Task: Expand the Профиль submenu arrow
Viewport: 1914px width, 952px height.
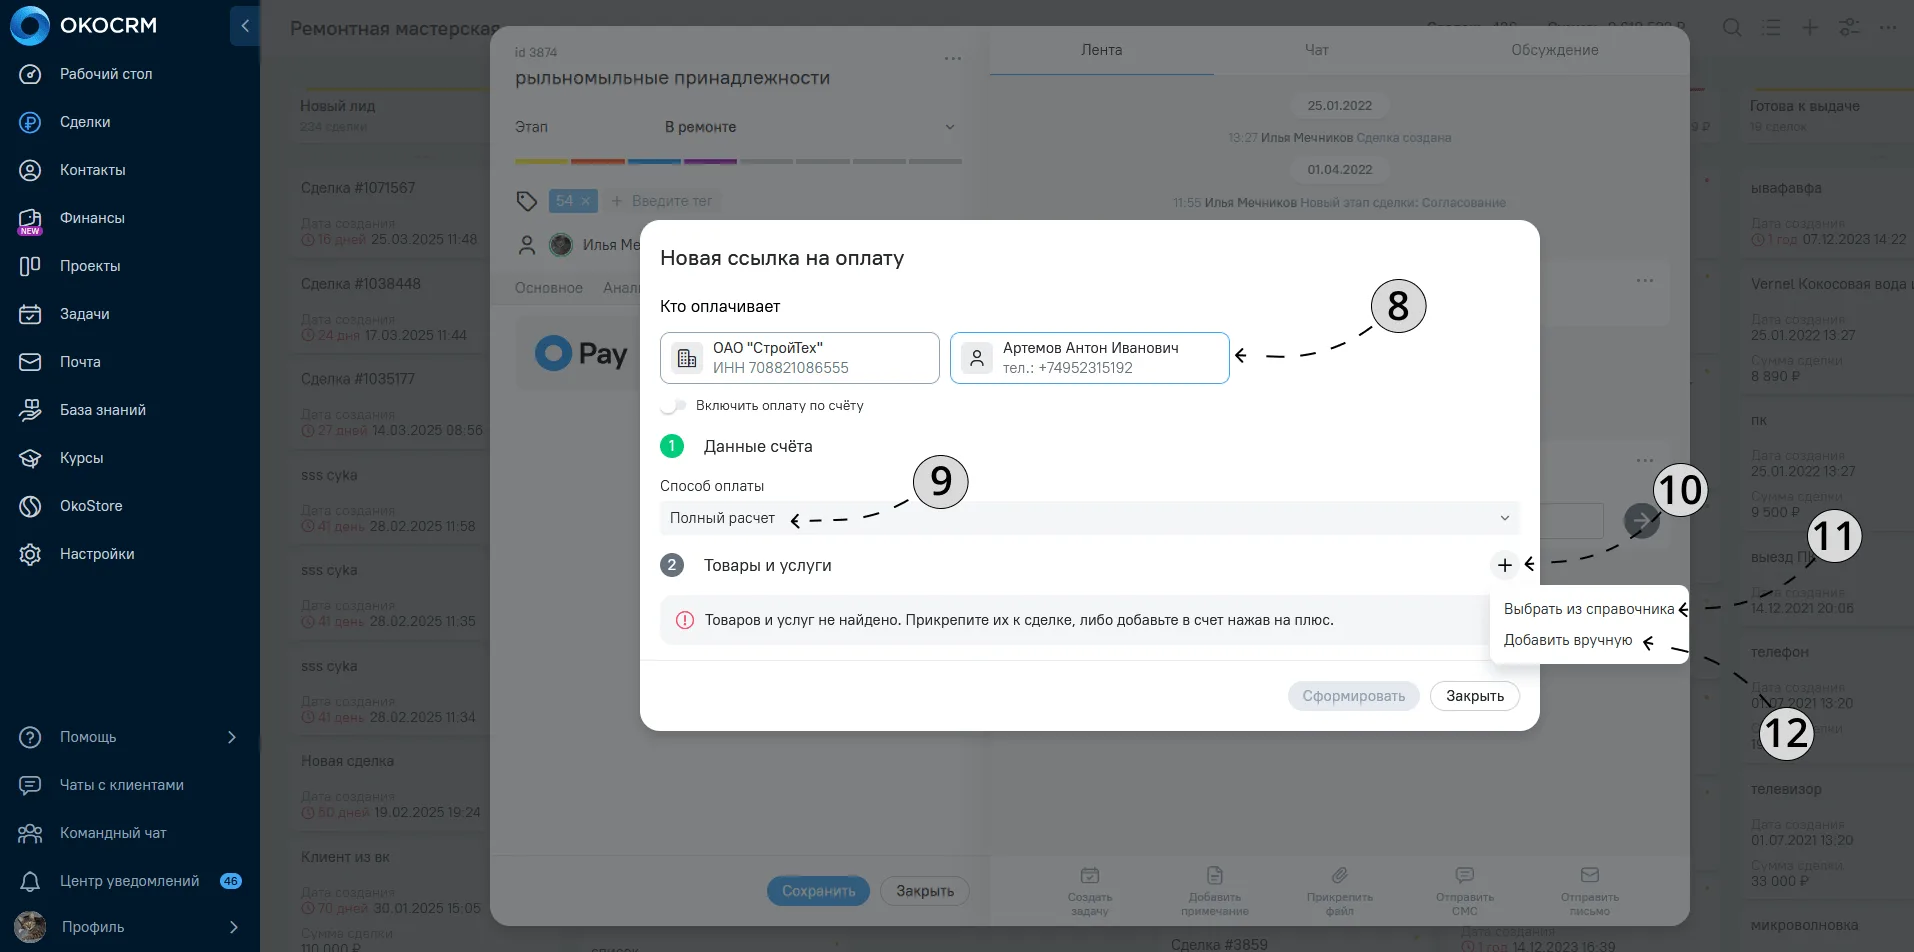Action: tap(233, 927)
